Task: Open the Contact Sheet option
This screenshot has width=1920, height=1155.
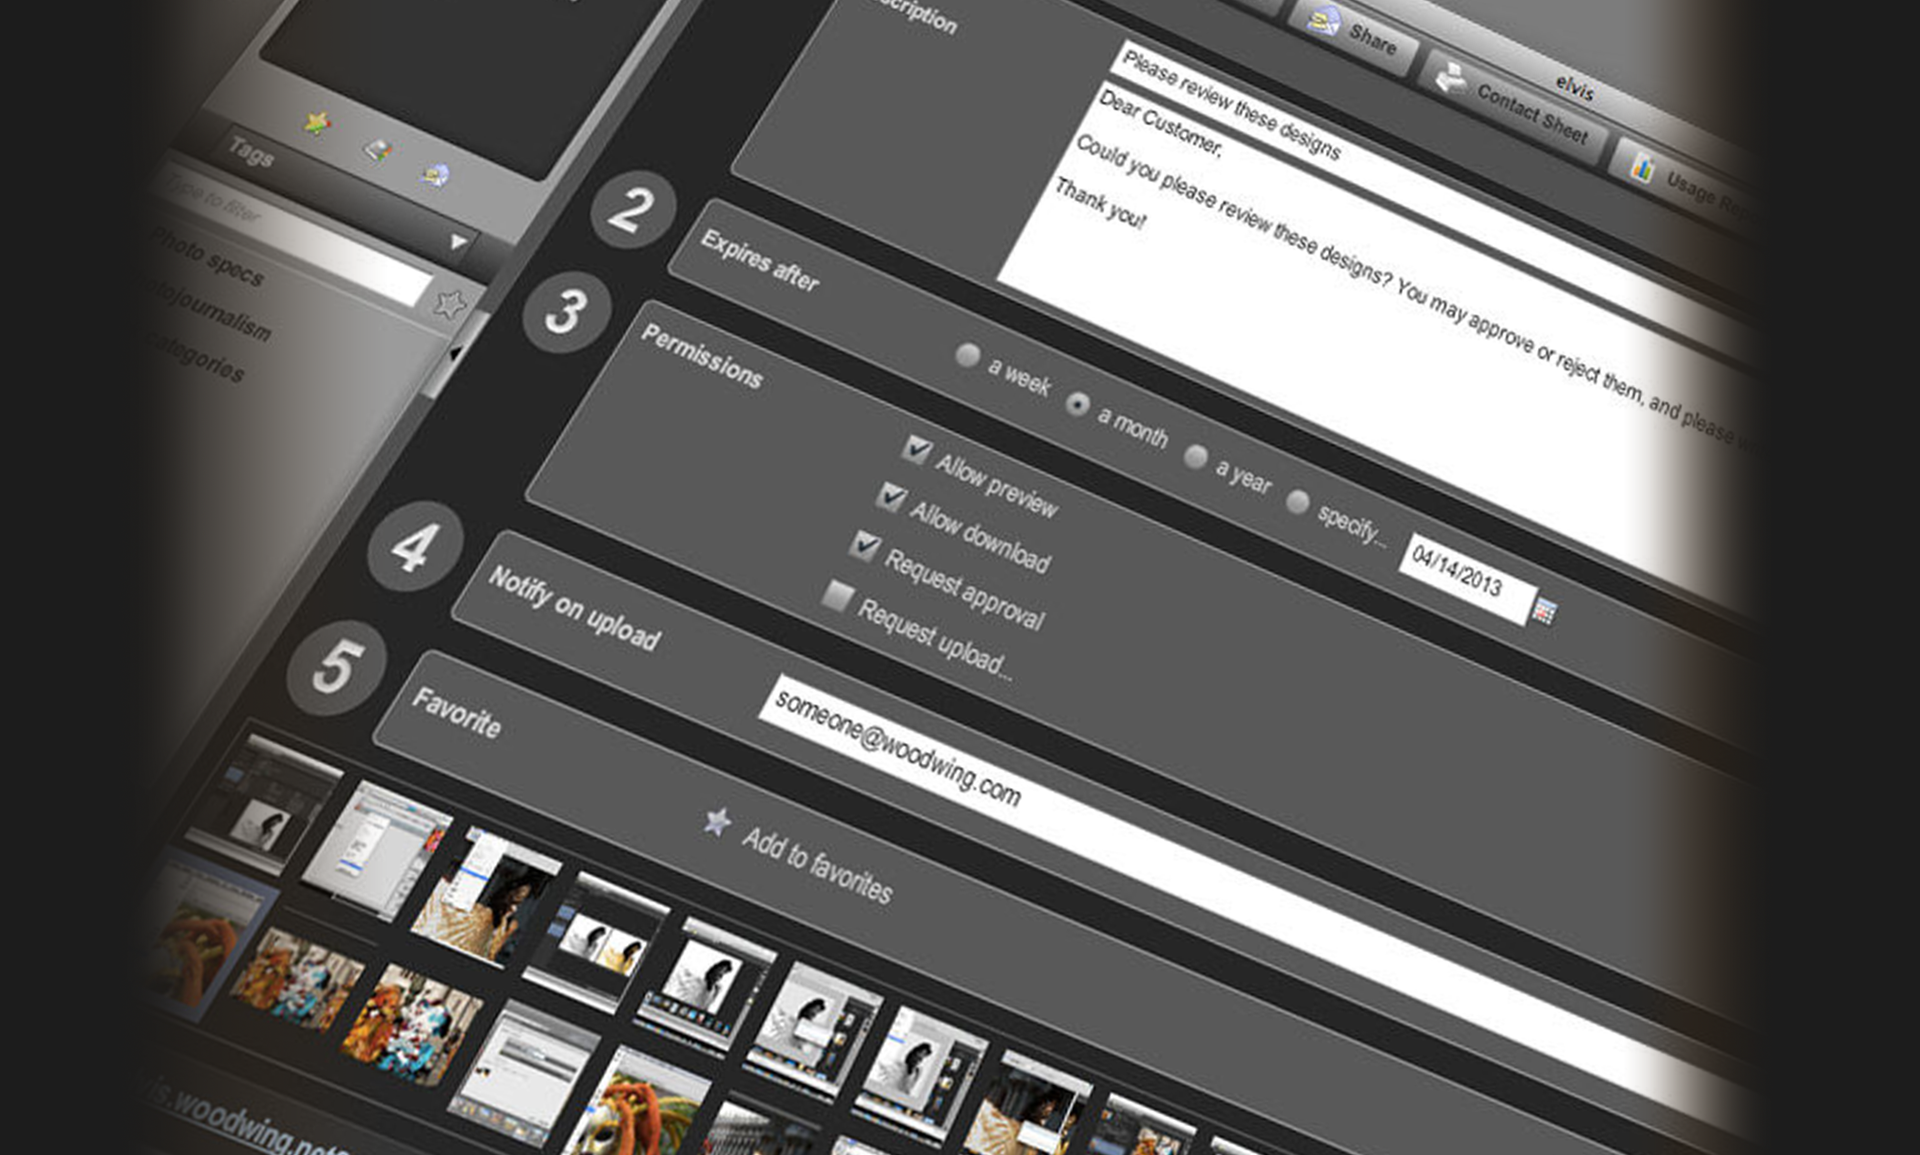Action: (x=1514, y=105)
